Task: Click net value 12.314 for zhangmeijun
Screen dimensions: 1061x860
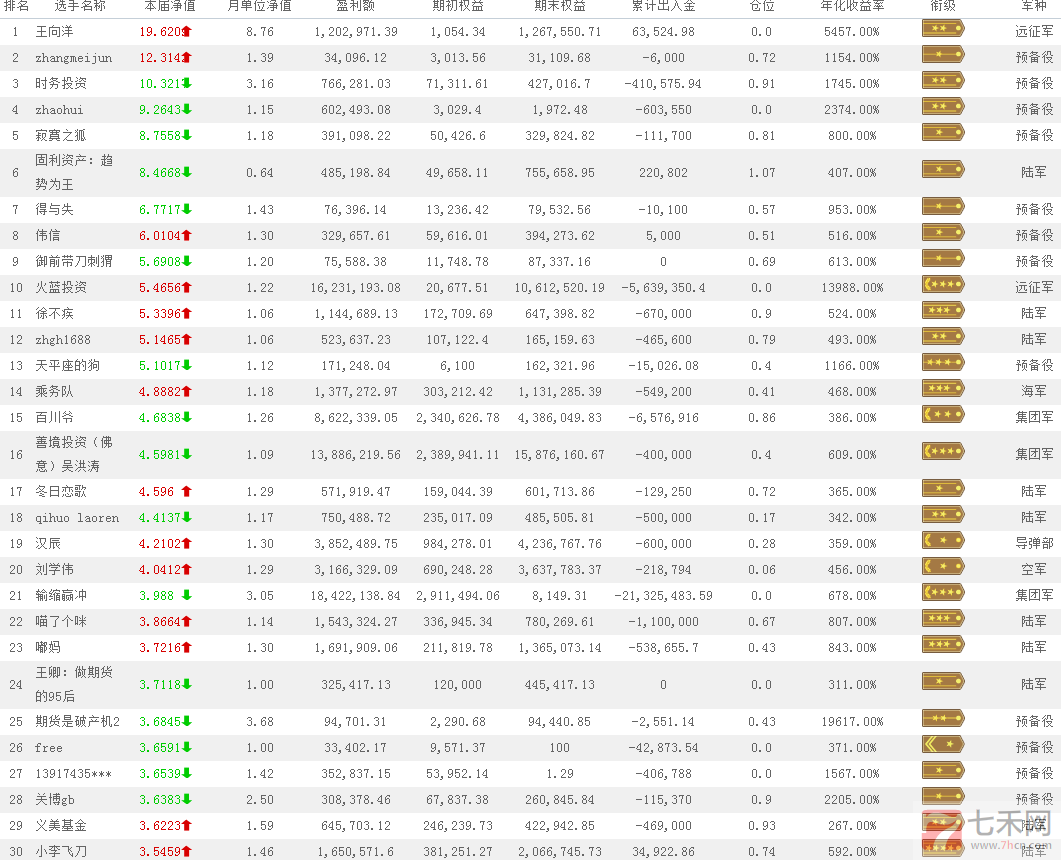Action: pyautogui.click(x=160, y=58)
